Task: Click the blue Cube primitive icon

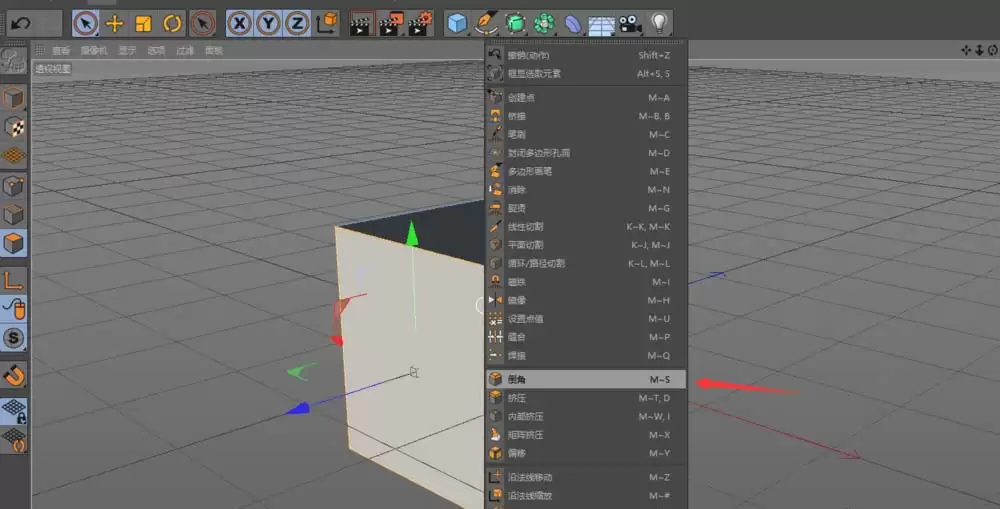Action: coord(457,24)
